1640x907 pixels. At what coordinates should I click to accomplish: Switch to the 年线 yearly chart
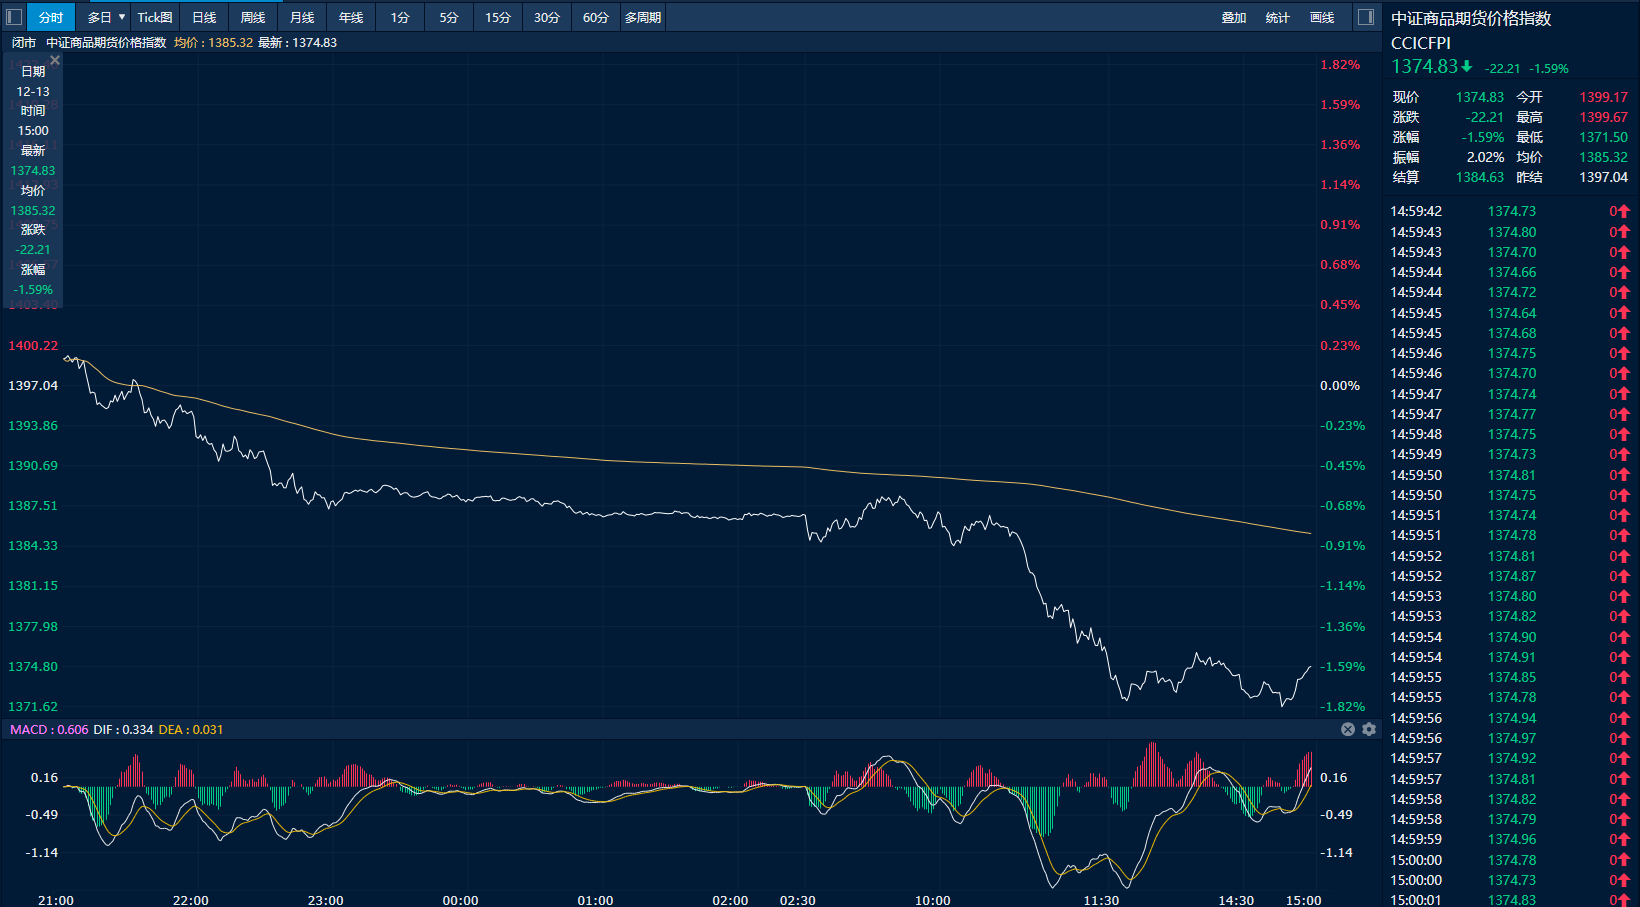point(351,17)
